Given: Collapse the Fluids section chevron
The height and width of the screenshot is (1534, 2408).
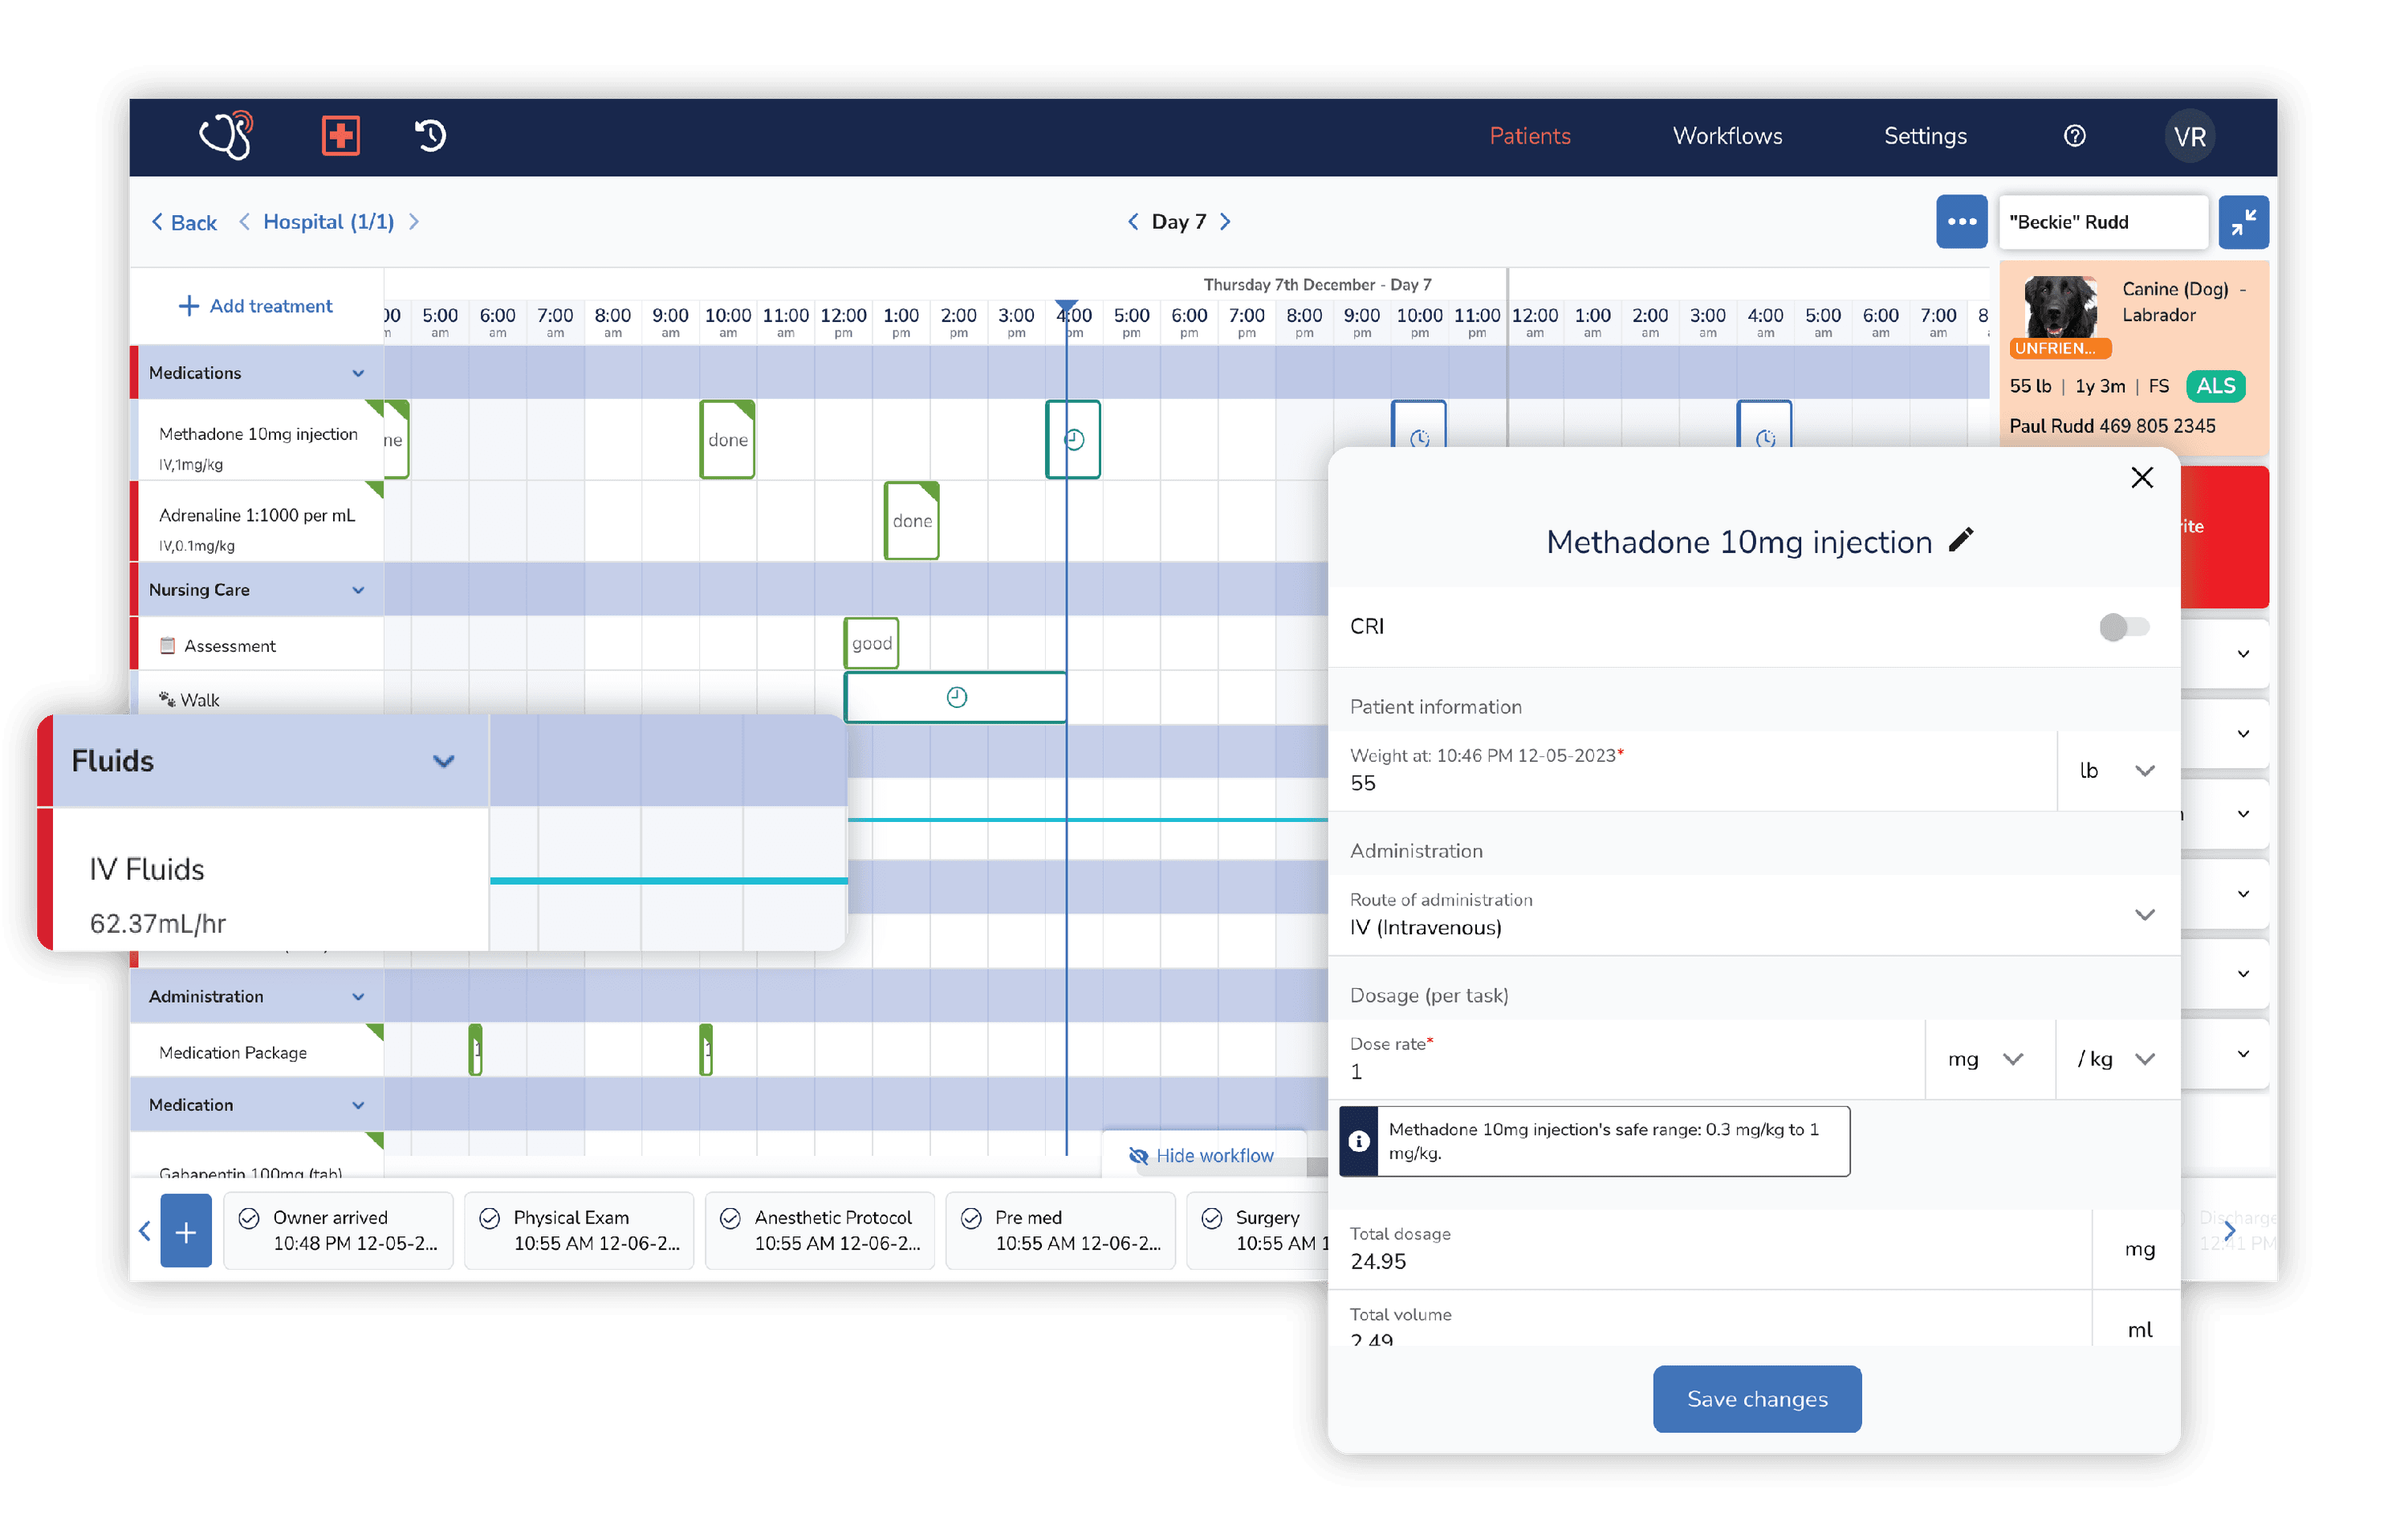Looking at the screenshot, I should point(444,762).
